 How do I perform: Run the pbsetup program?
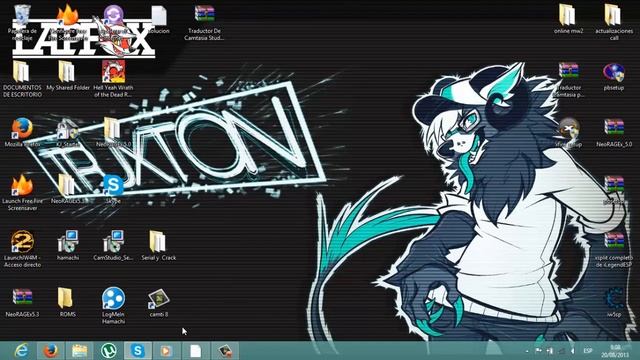click(x=614, y=73)
